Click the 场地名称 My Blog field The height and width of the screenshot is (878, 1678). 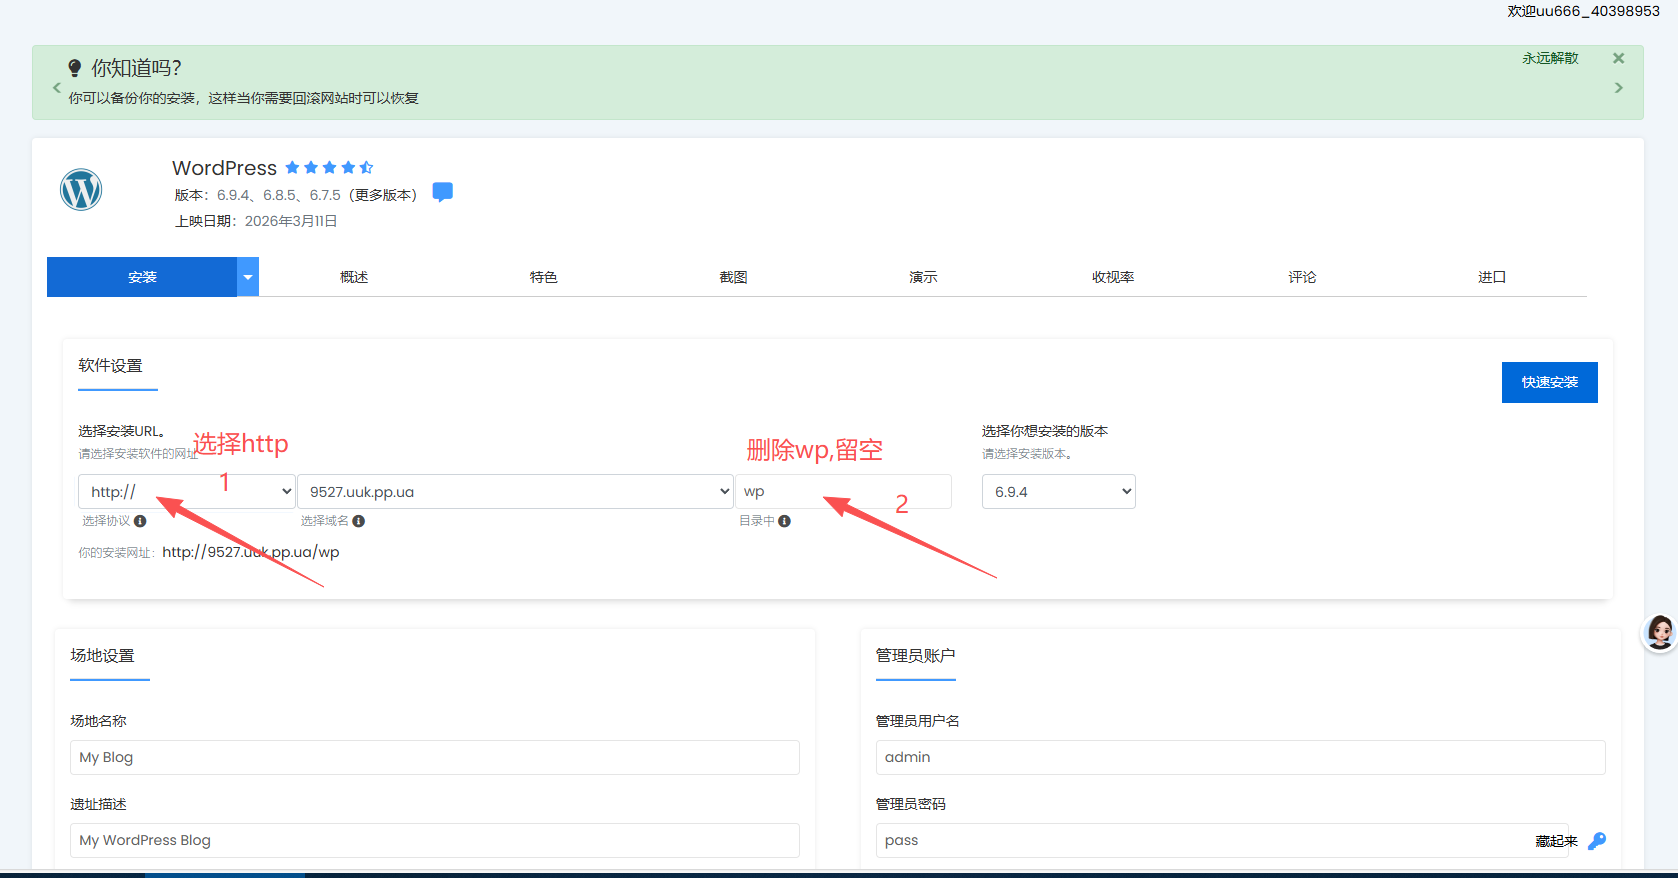click(x=435, y=757)
